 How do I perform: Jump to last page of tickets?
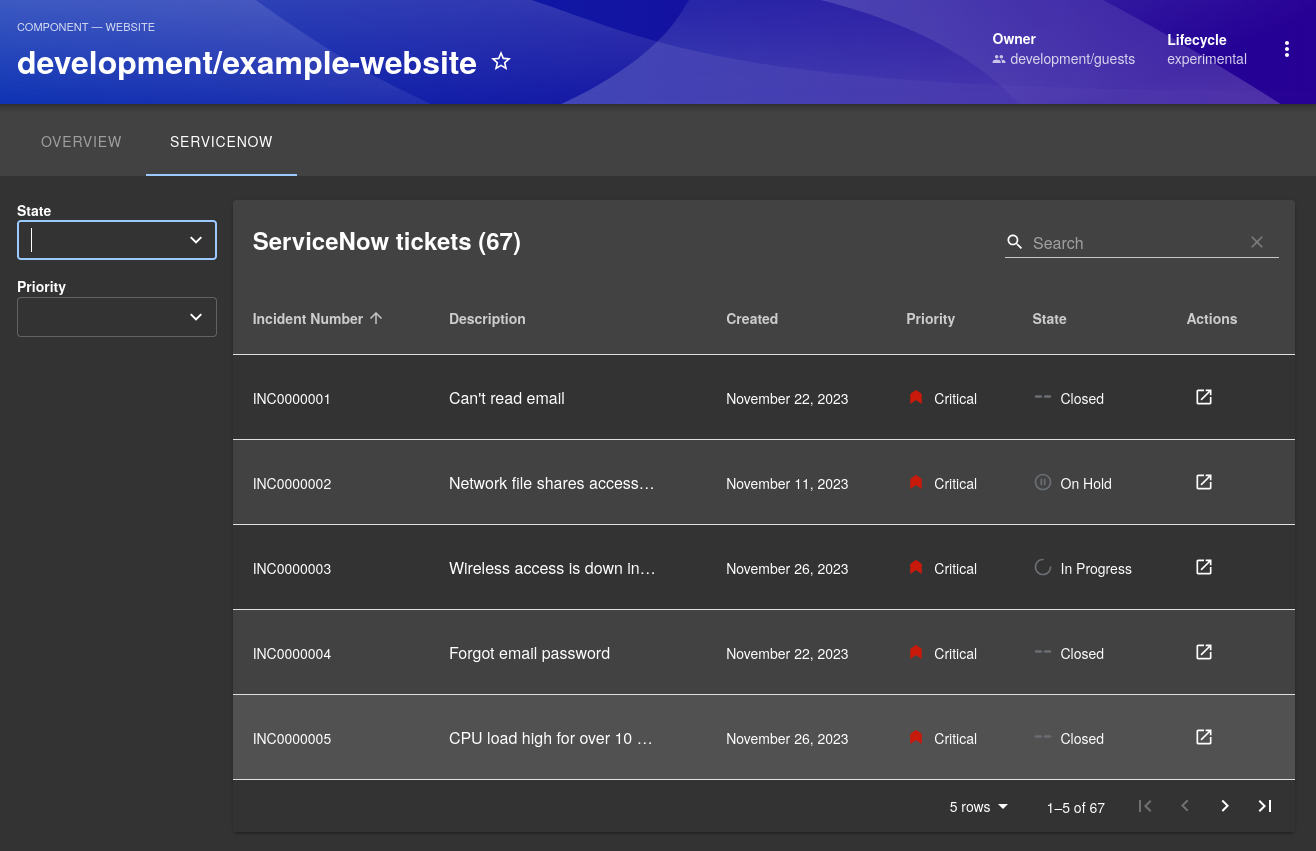click(1265, 806)
